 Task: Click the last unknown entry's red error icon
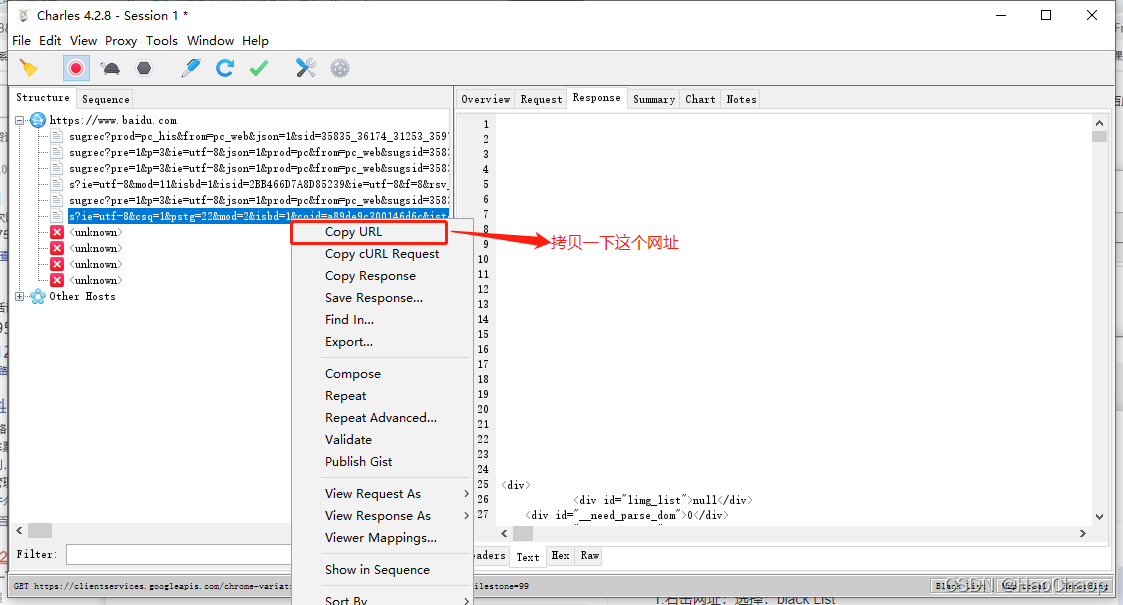57,280
